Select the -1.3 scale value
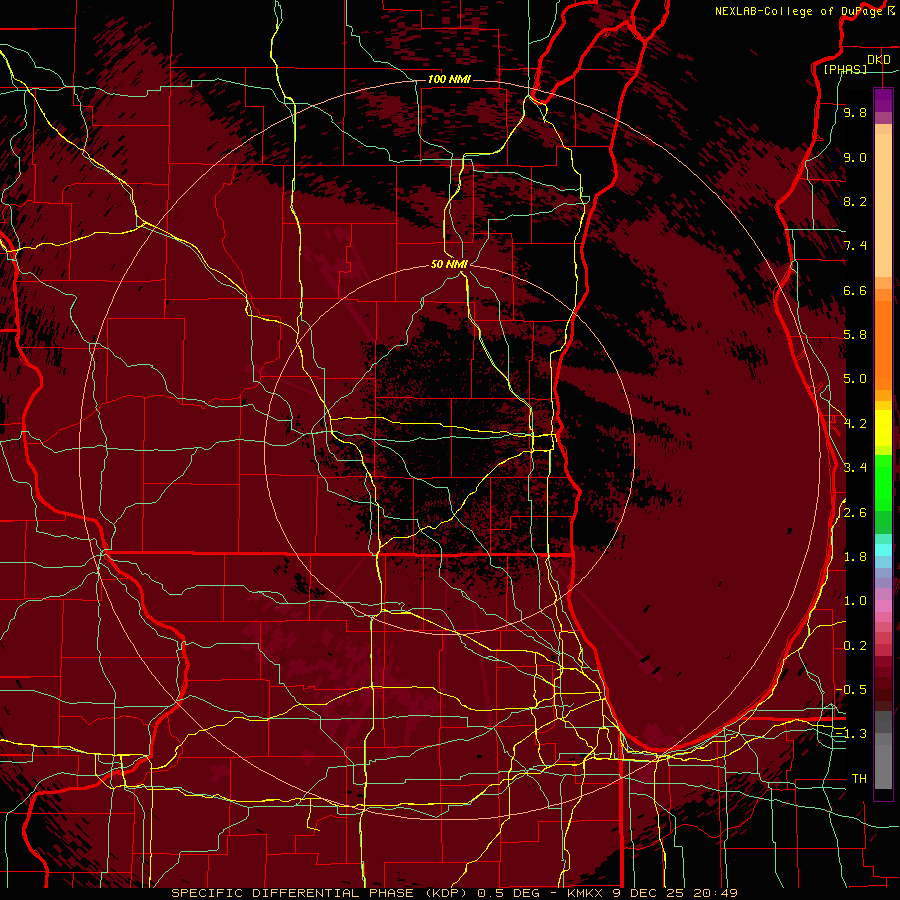Screen dimensions: 900x900 click(x=851, y=734)
